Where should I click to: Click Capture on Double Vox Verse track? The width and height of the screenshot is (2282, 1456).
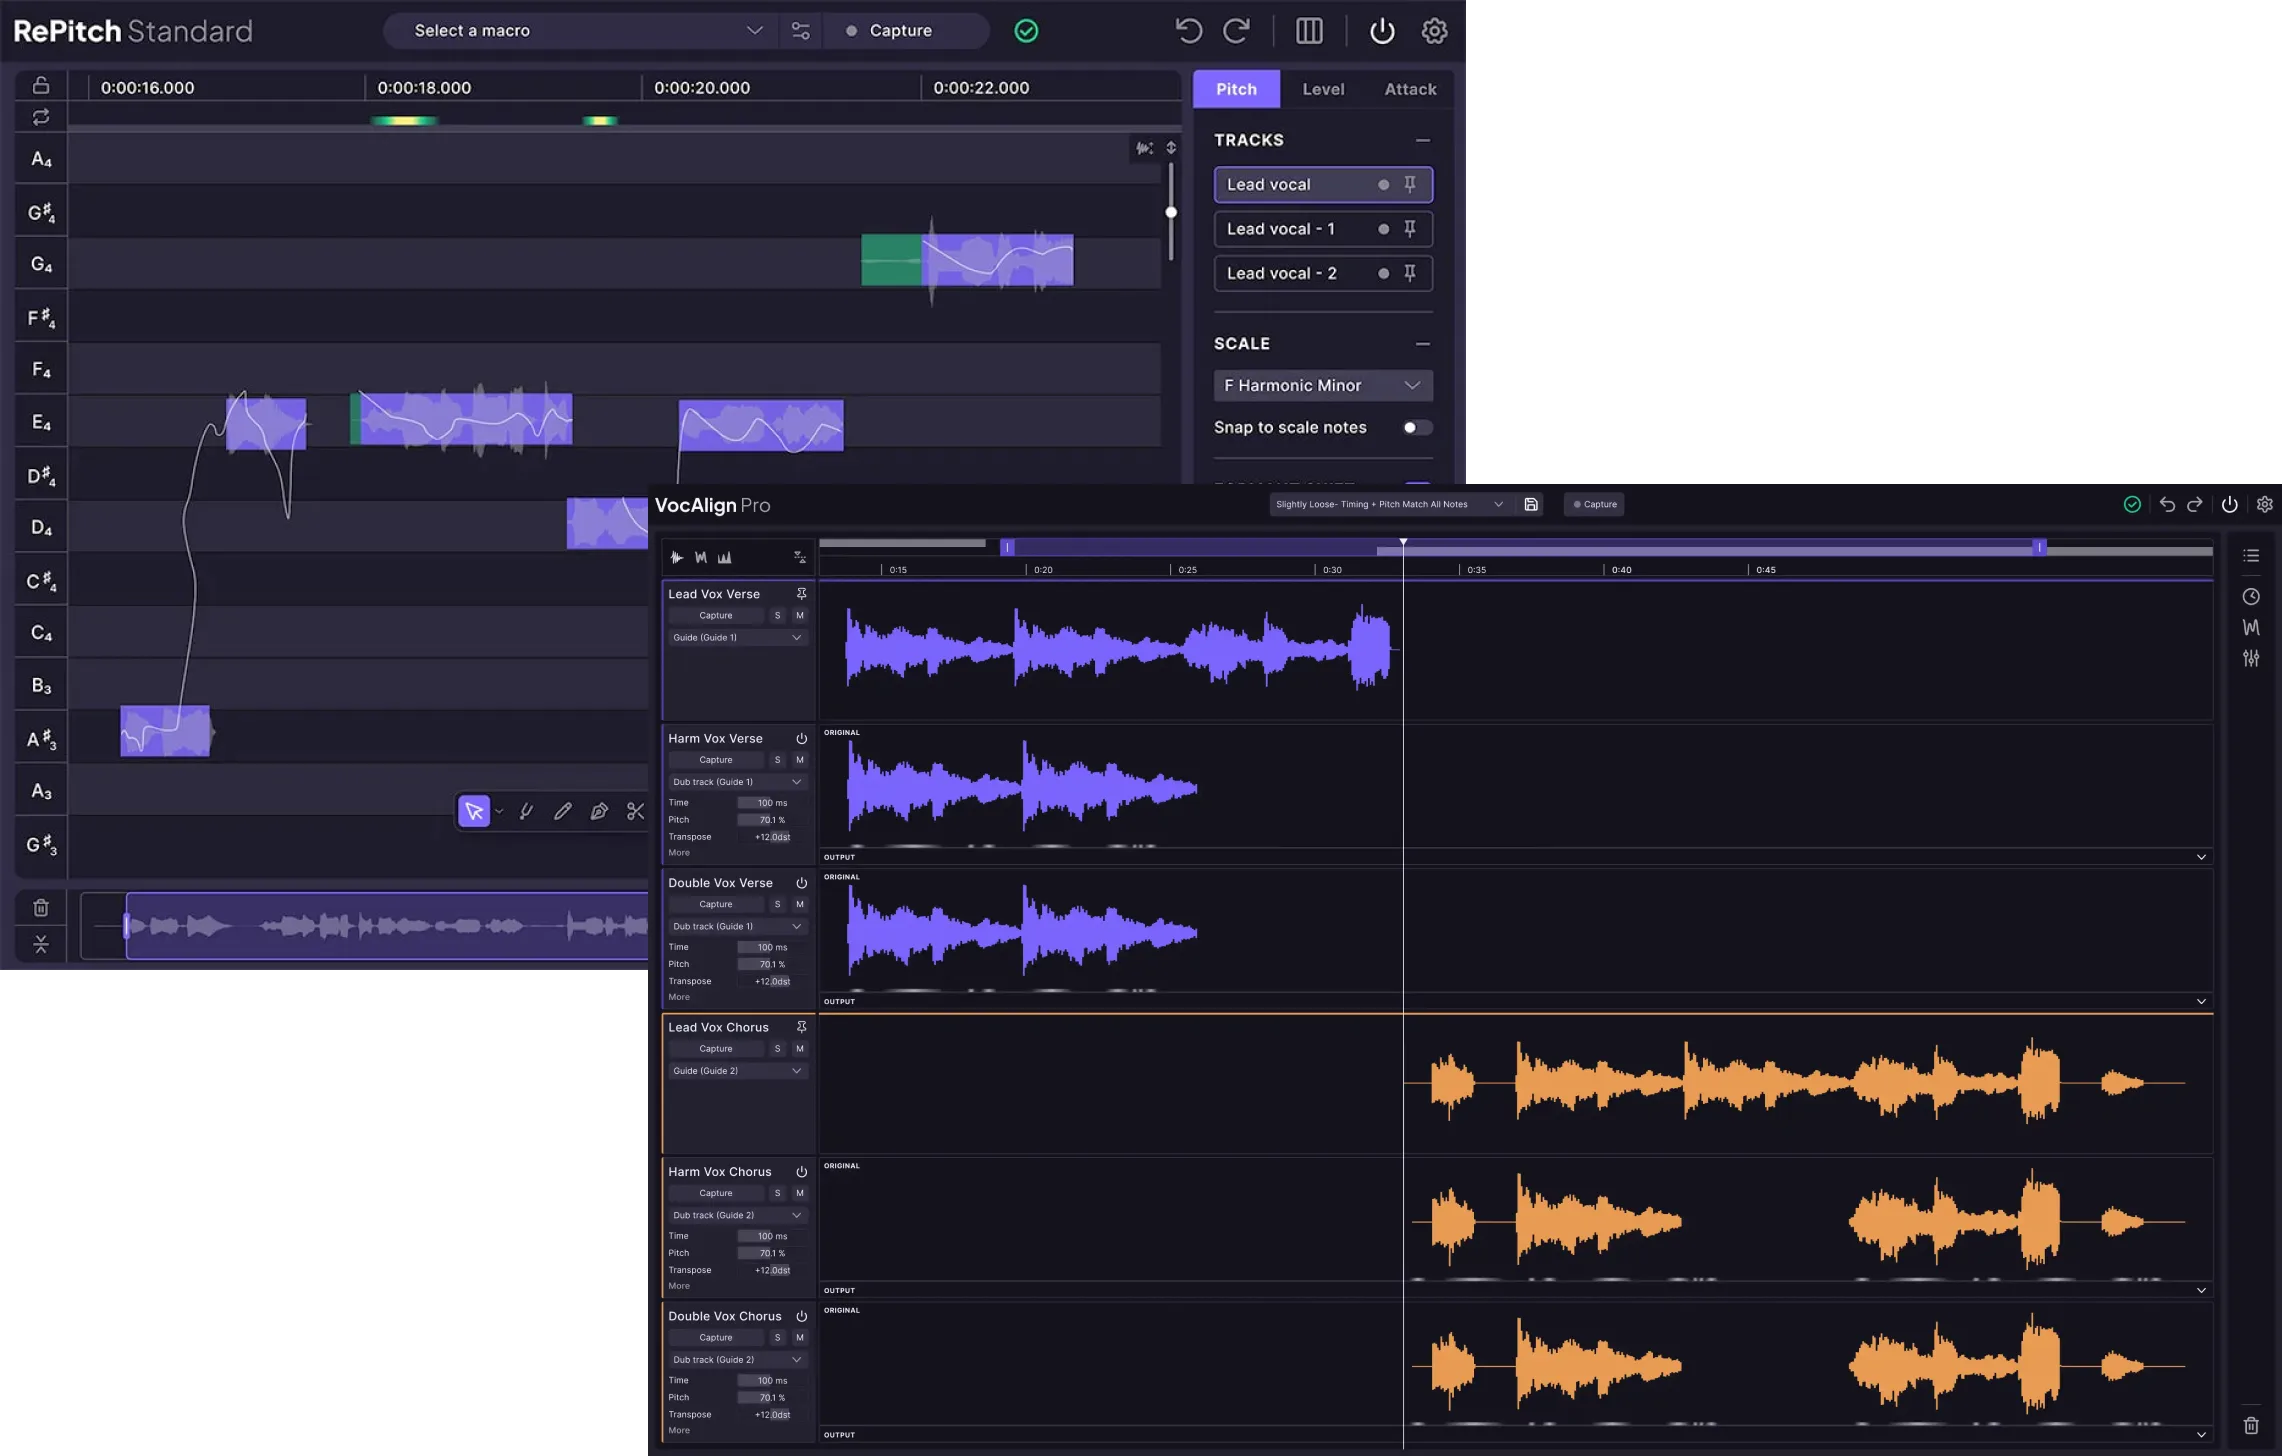pyautogui.click(x=716, y=905)
